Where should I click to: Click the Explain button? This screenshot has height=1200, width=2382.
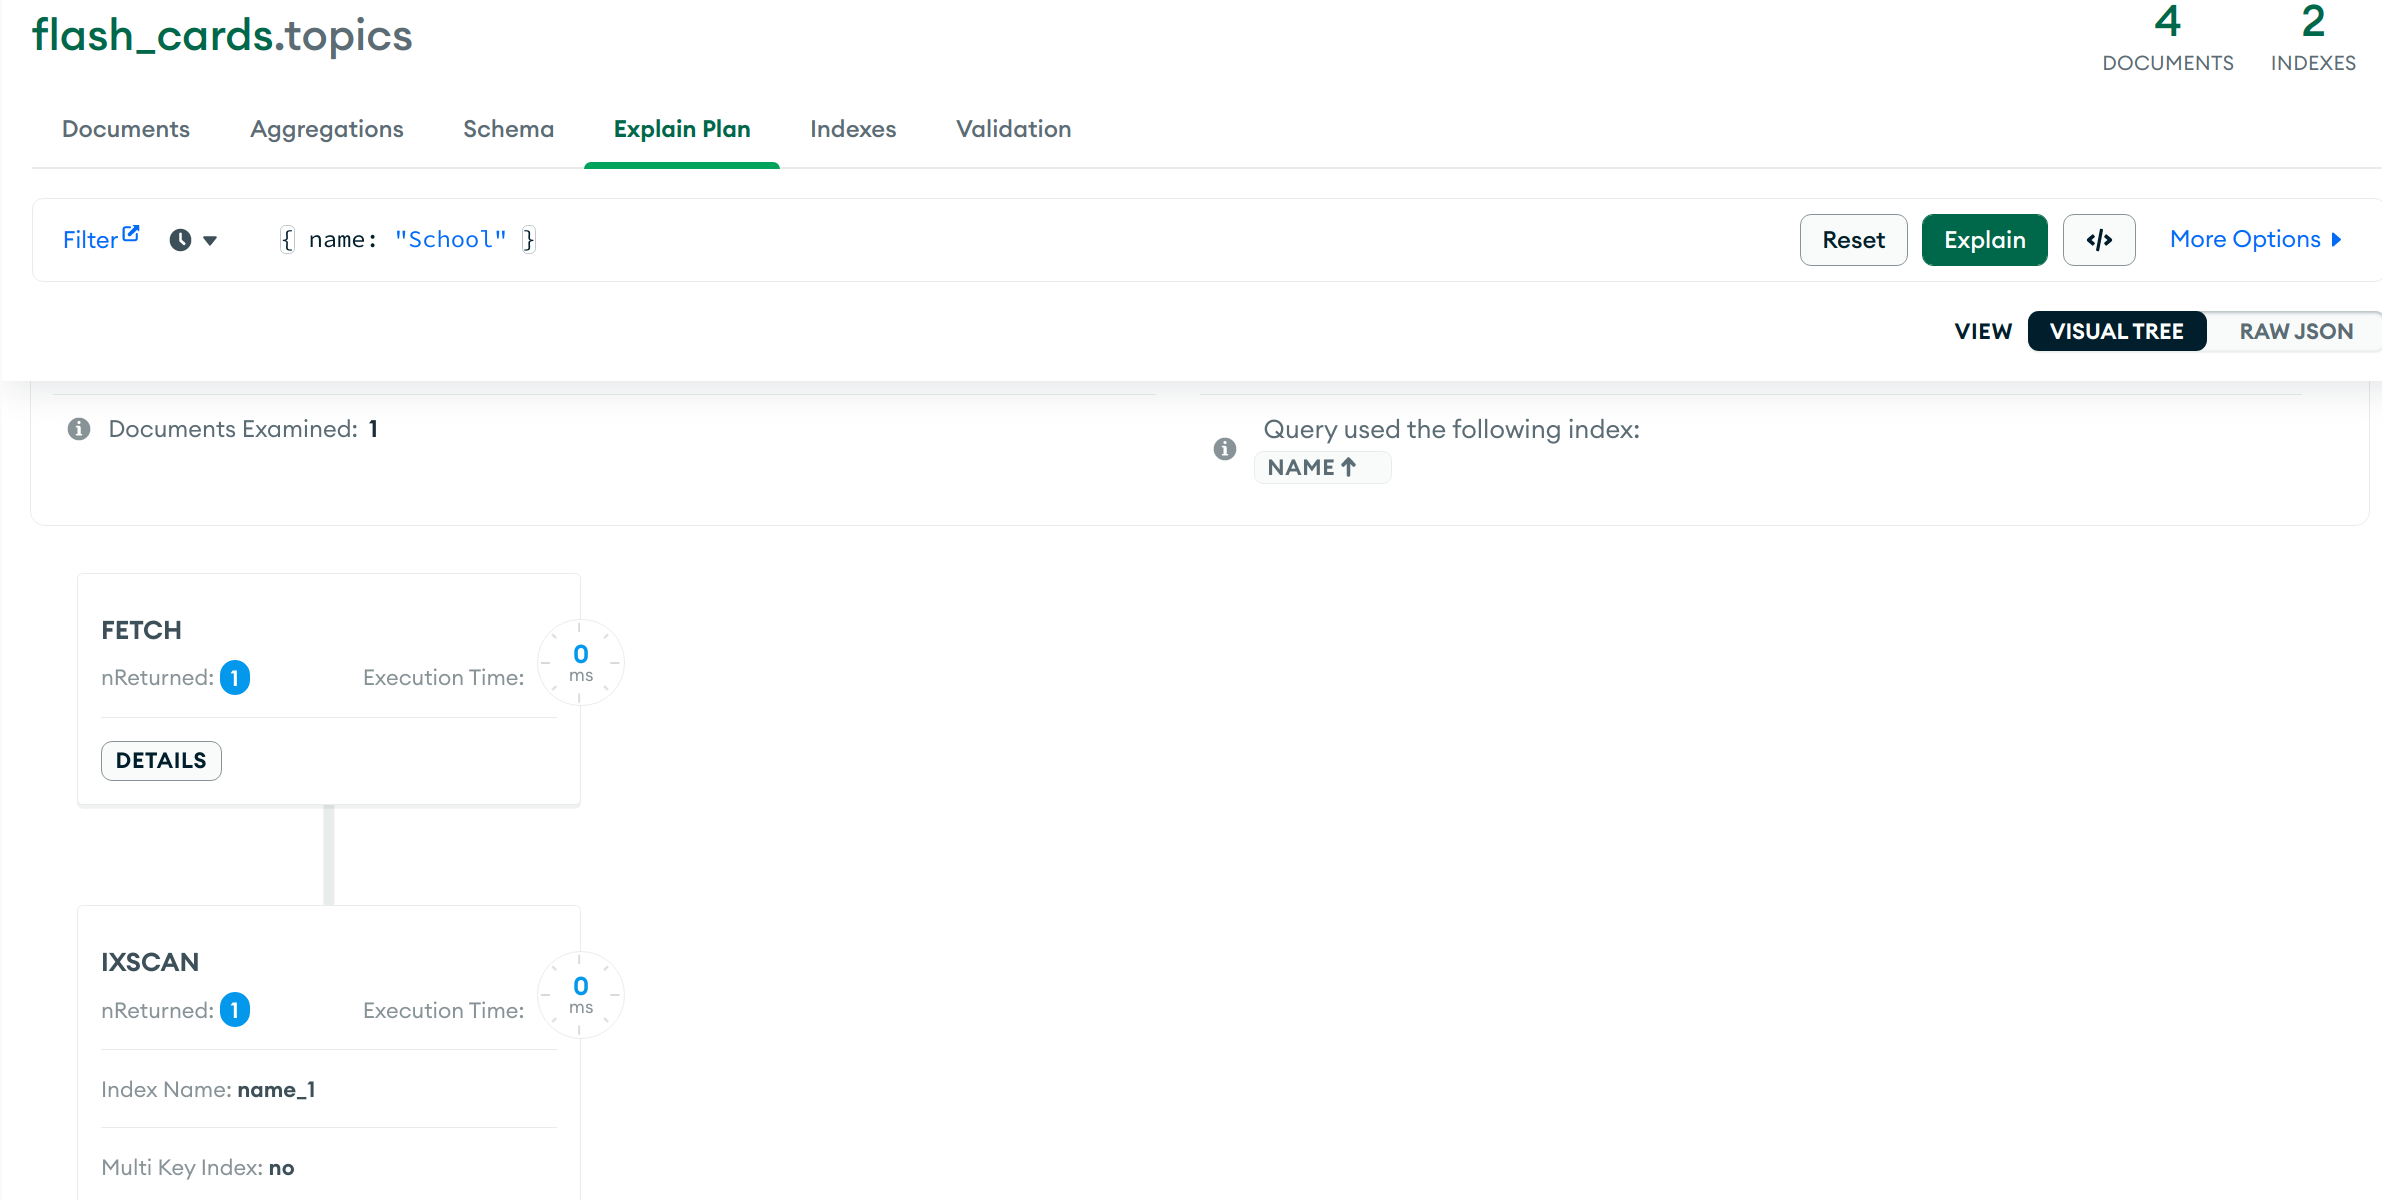[1984, 240]
